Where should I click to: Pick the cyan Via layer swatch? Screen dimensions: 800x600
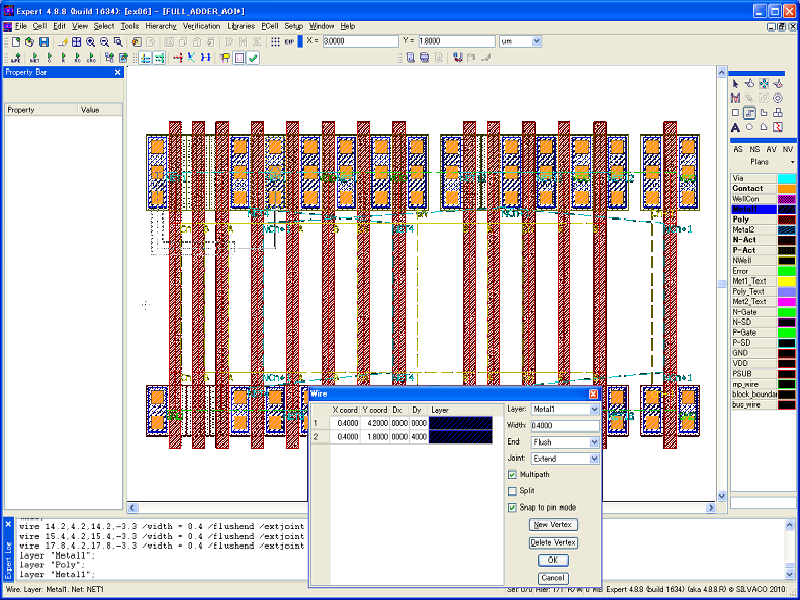[787, 178]
